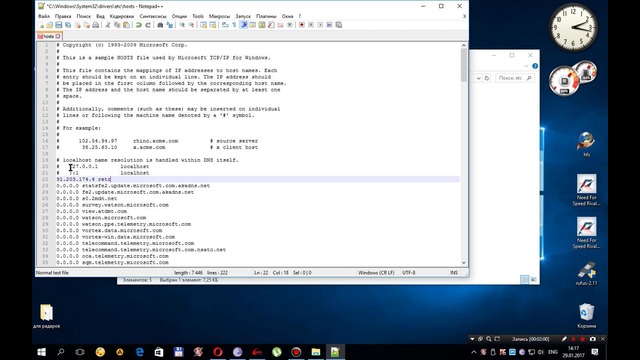Open the Опции menu

(x=179, y=16)
